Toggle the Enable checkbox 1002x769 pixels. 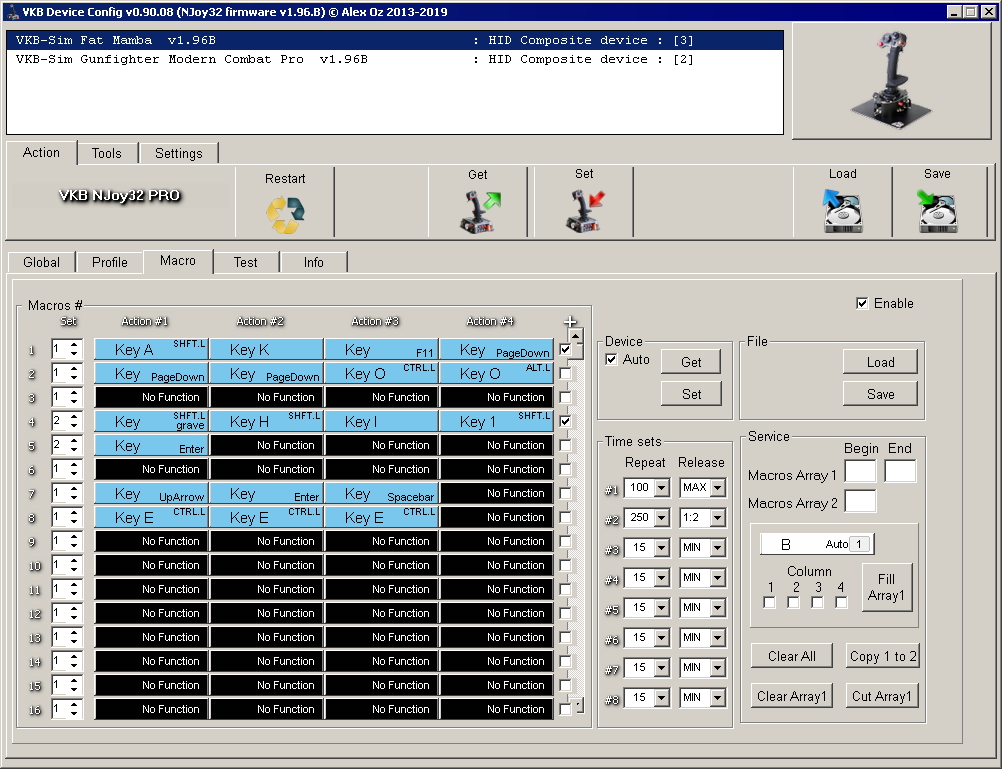pos(863,304)
